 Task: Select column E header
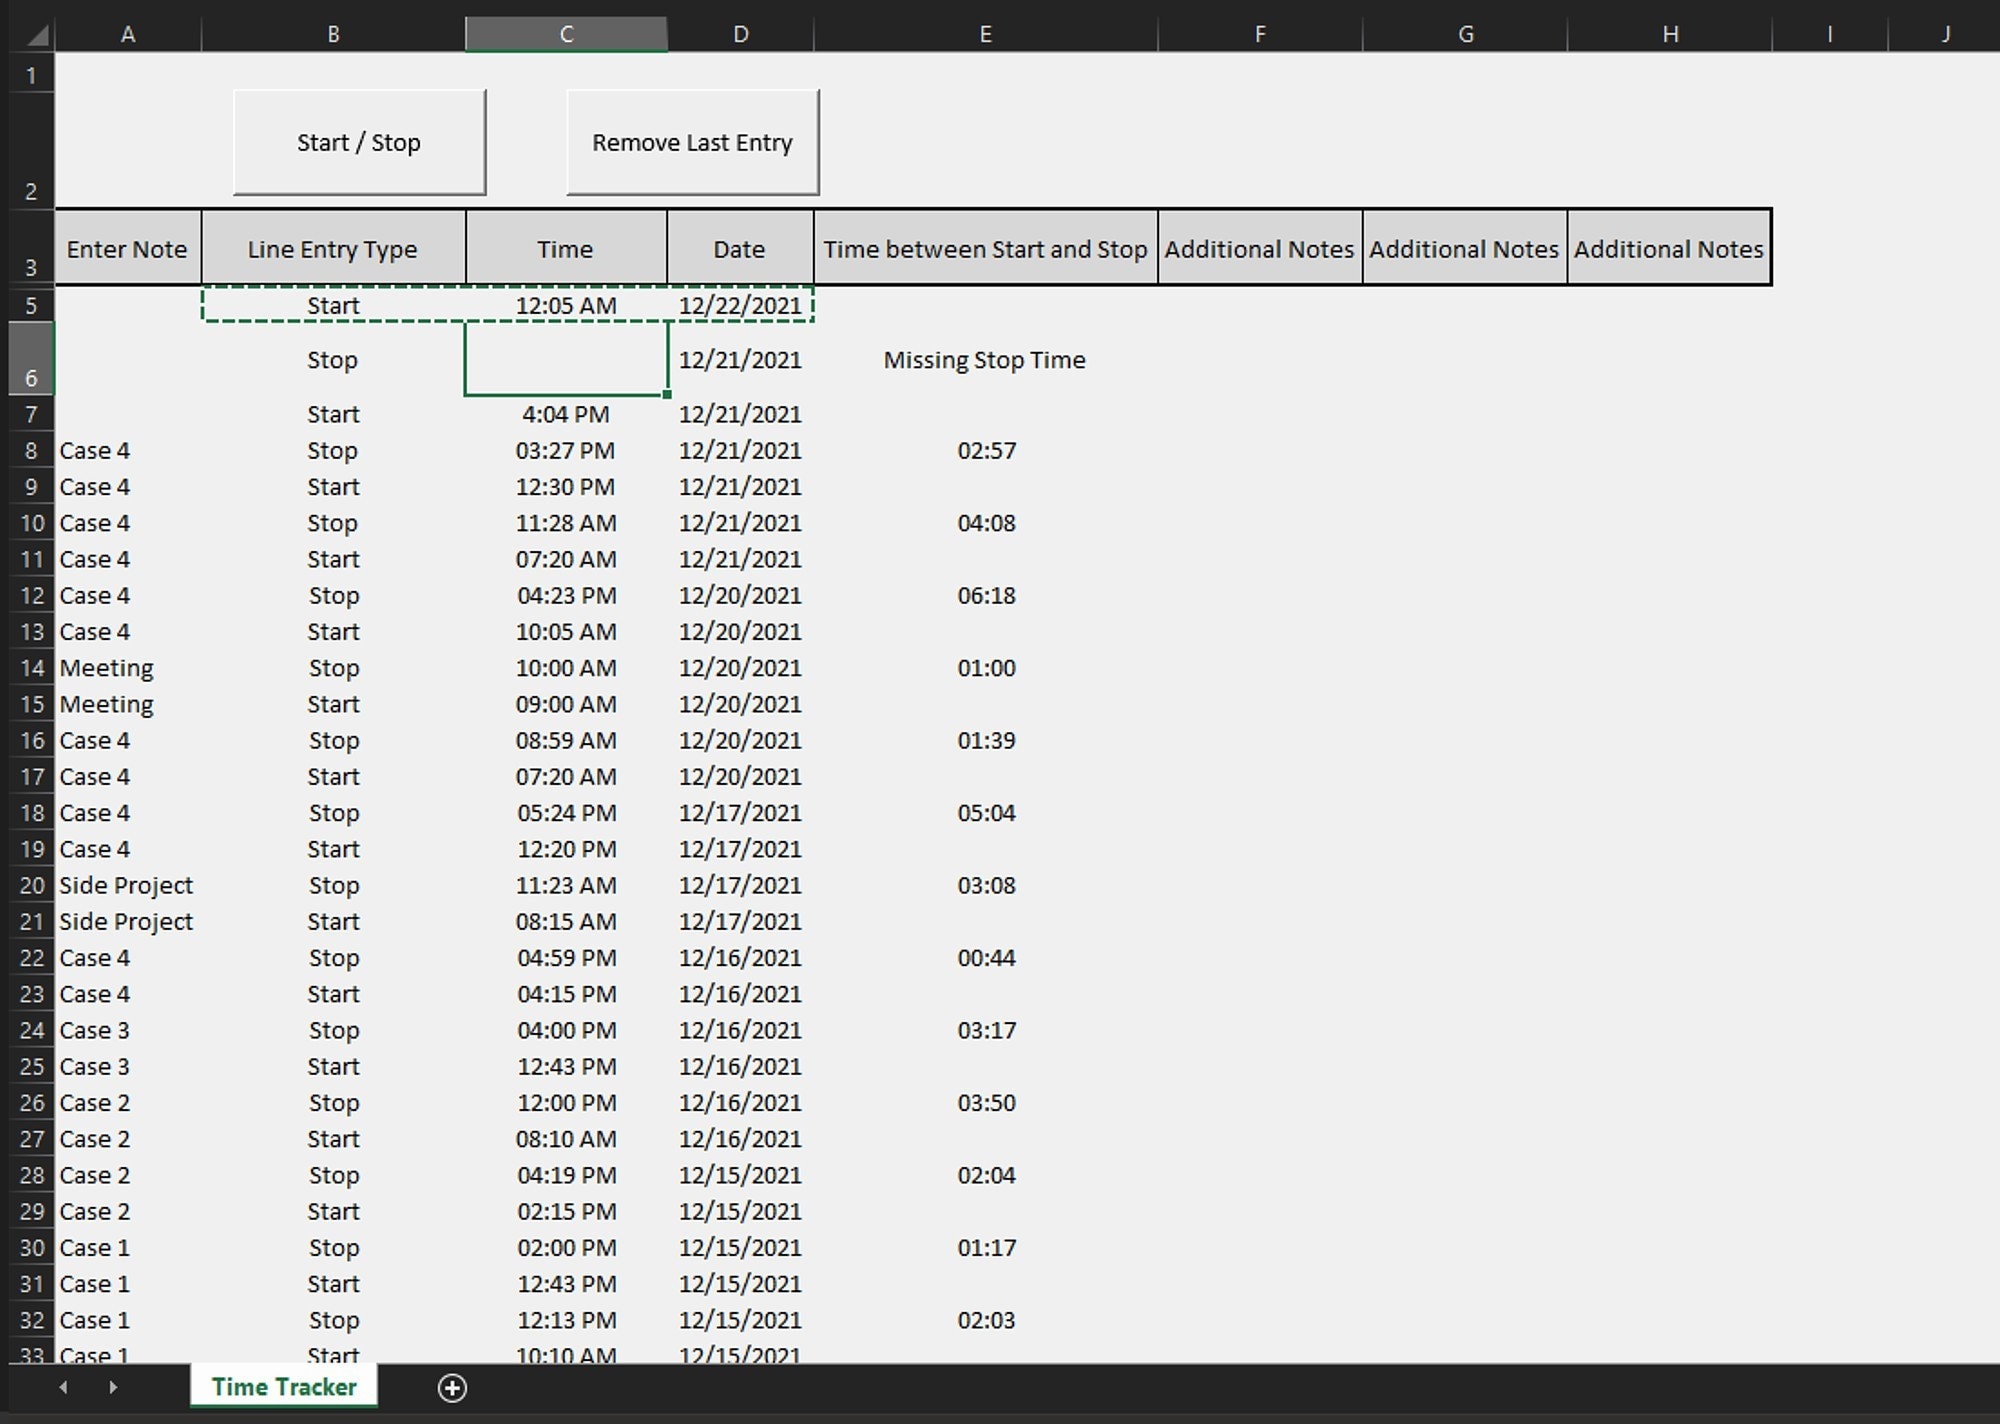(x=986, y=34)
